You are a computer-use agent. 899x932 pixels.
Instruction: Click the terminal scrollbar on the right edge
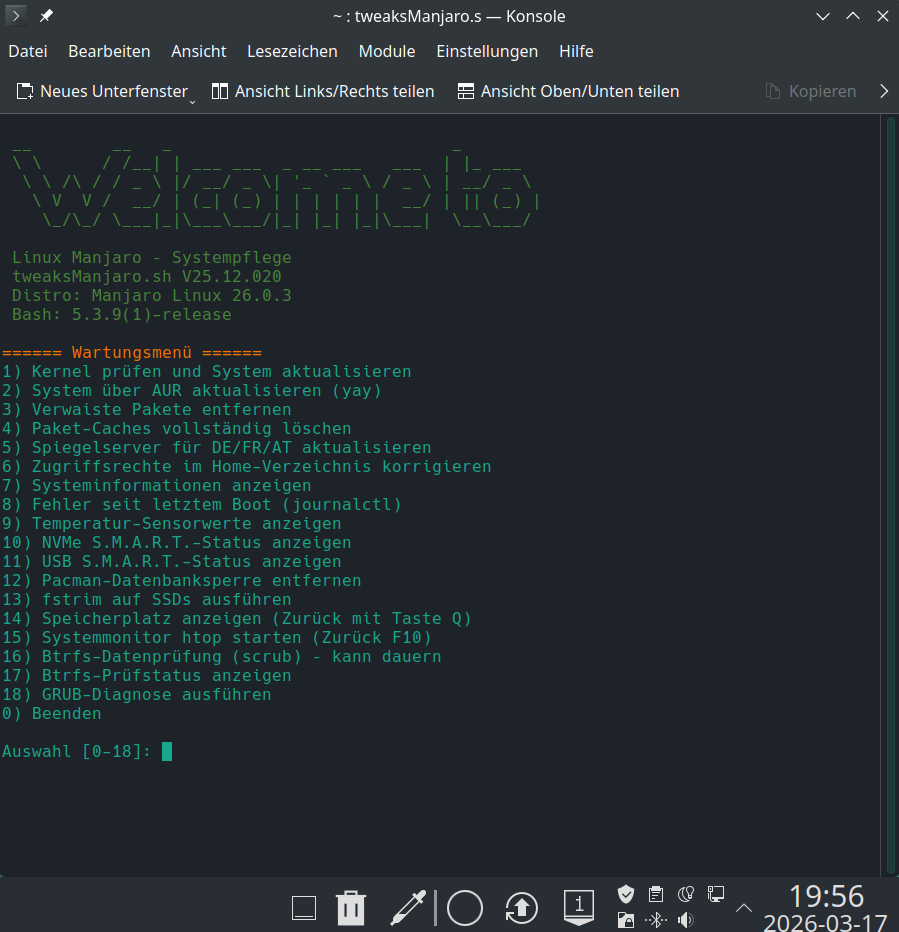890,300
